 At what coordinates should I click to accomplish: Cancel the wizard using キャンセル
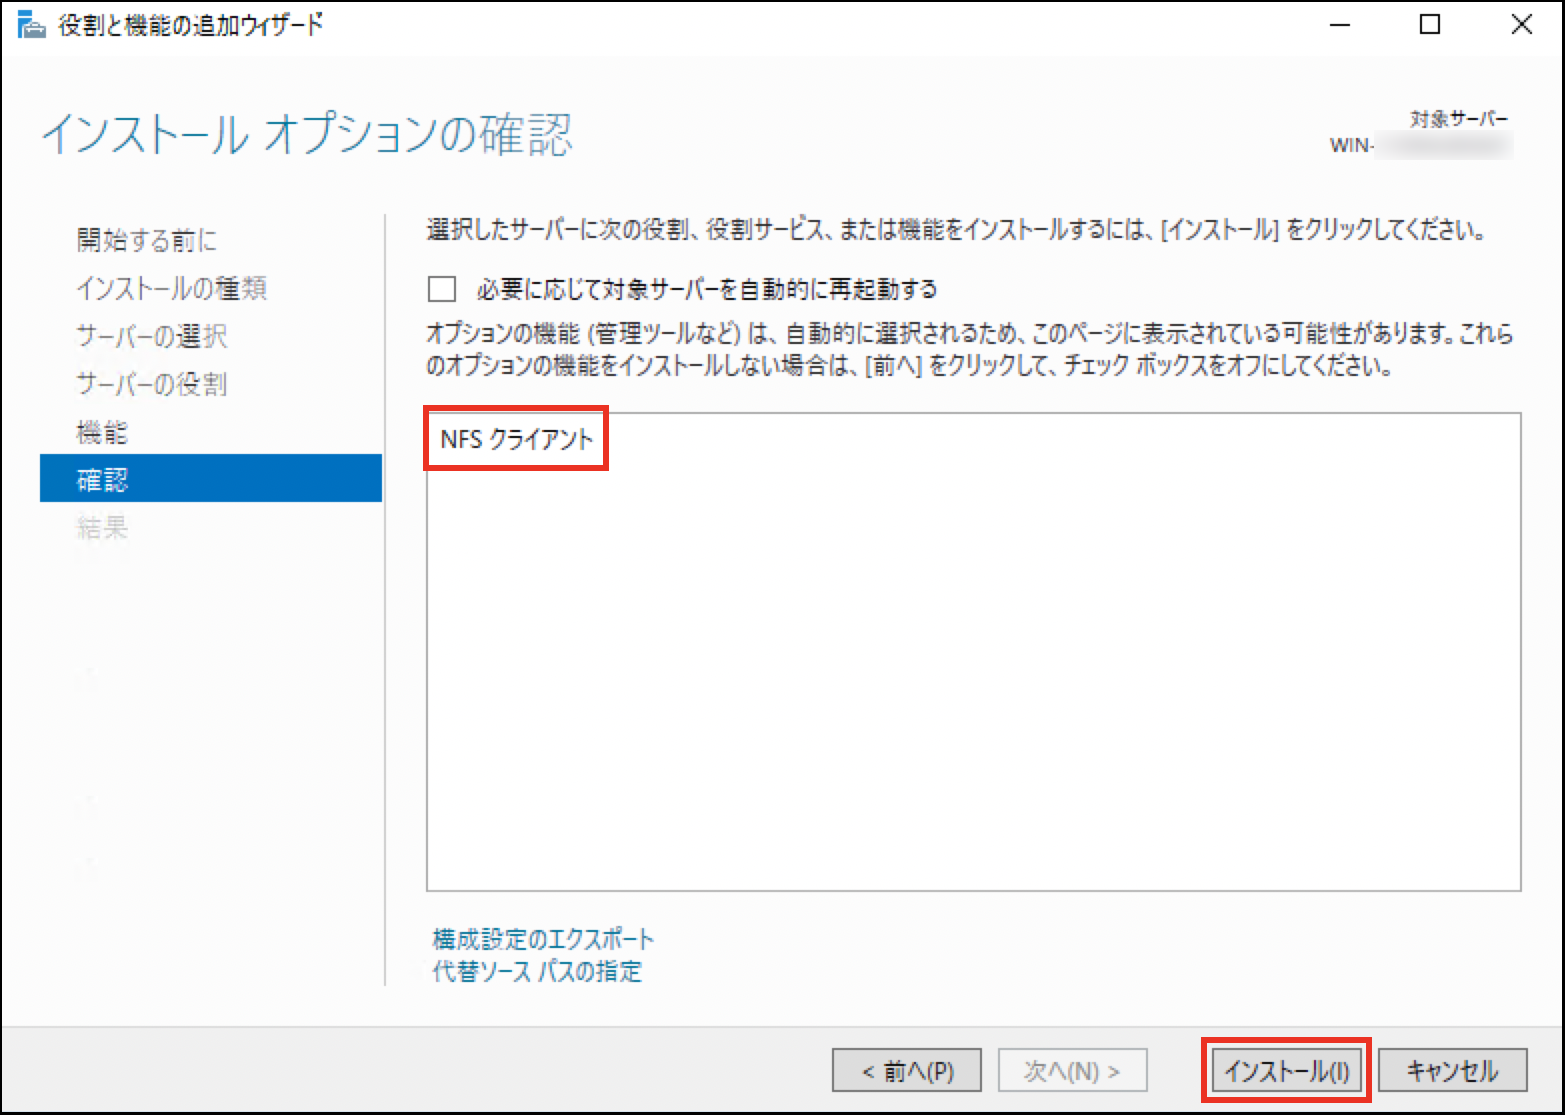[x=1452, y=1071]
